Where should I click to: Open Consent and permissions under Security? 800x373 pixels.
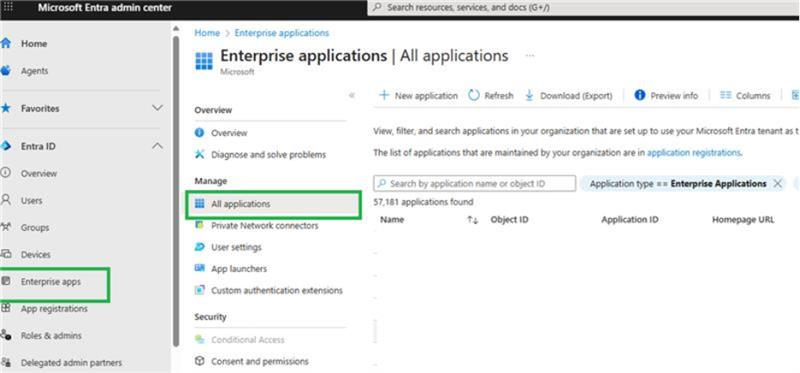click(x=259, y=361)
